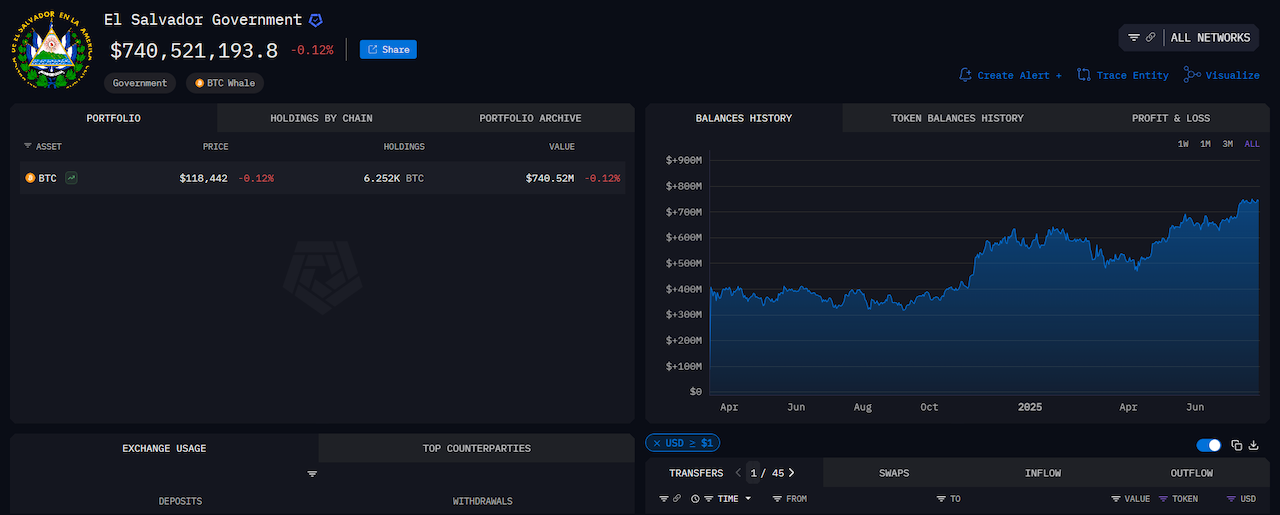Click the verified badge next to El Salvador Government

[315, 20]
